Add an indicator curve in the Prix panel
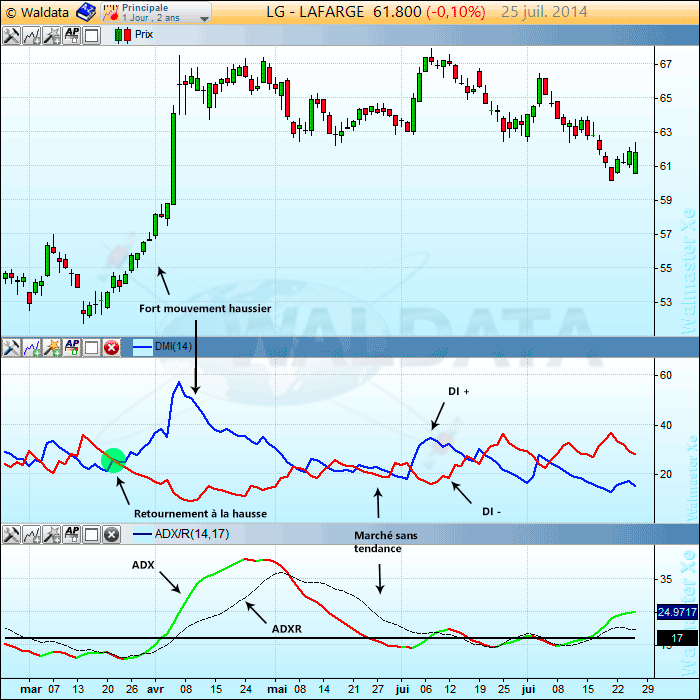Viewport: 700px width, 700px height. [x=32, y=35]
